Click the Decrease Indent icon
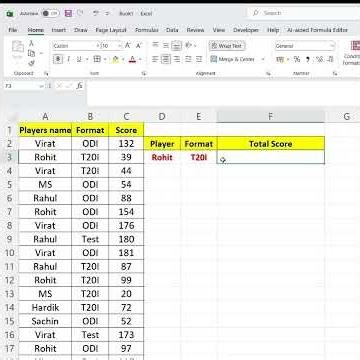The height and width of the screenshot is (360, 360). (x=188, y=59)
